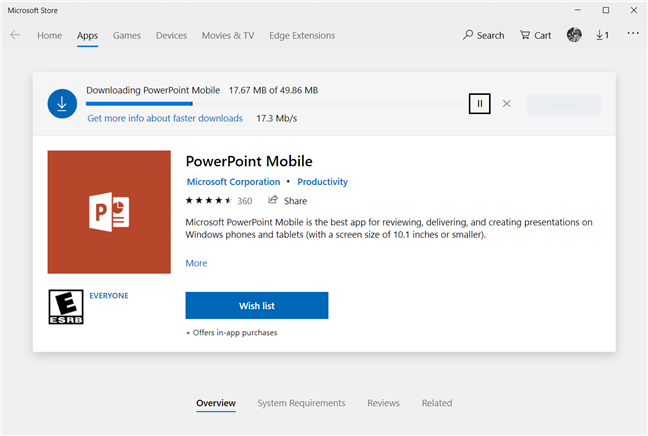Open the shopping Cart
Screen dimensions: 648x436
click(536, 35)
